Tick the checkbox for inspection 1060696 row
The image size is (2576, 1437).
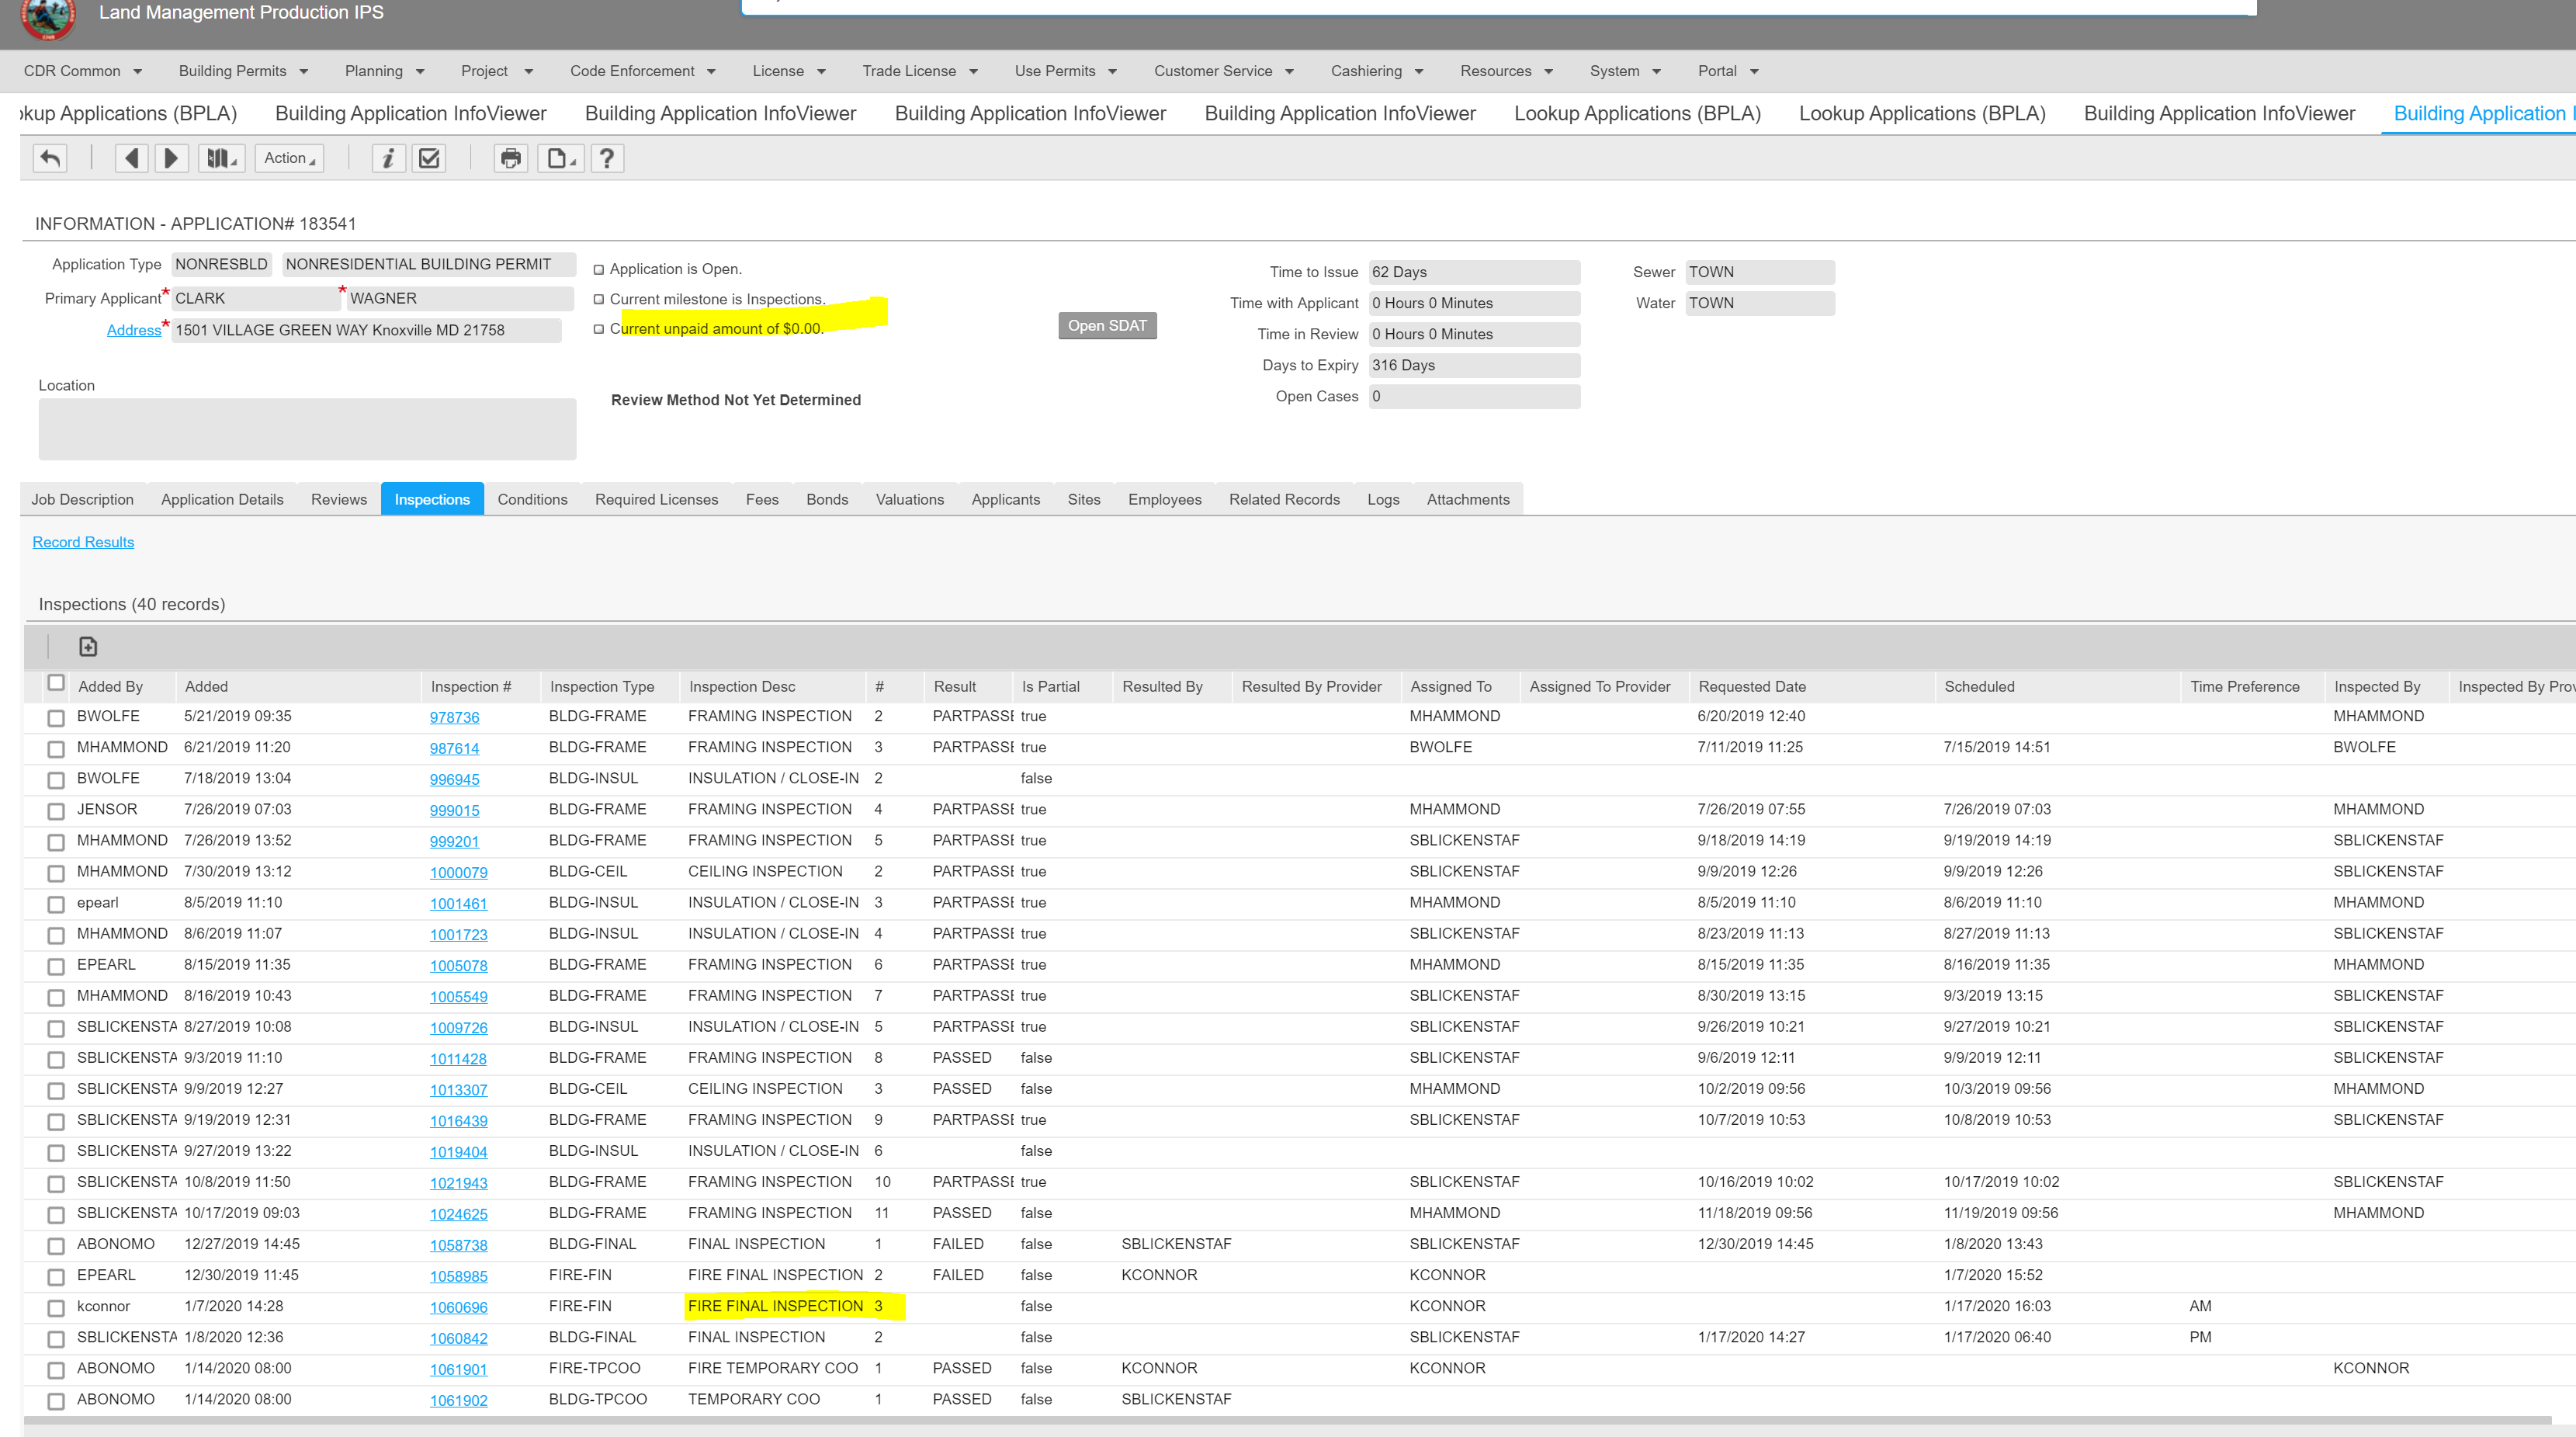56,1308
